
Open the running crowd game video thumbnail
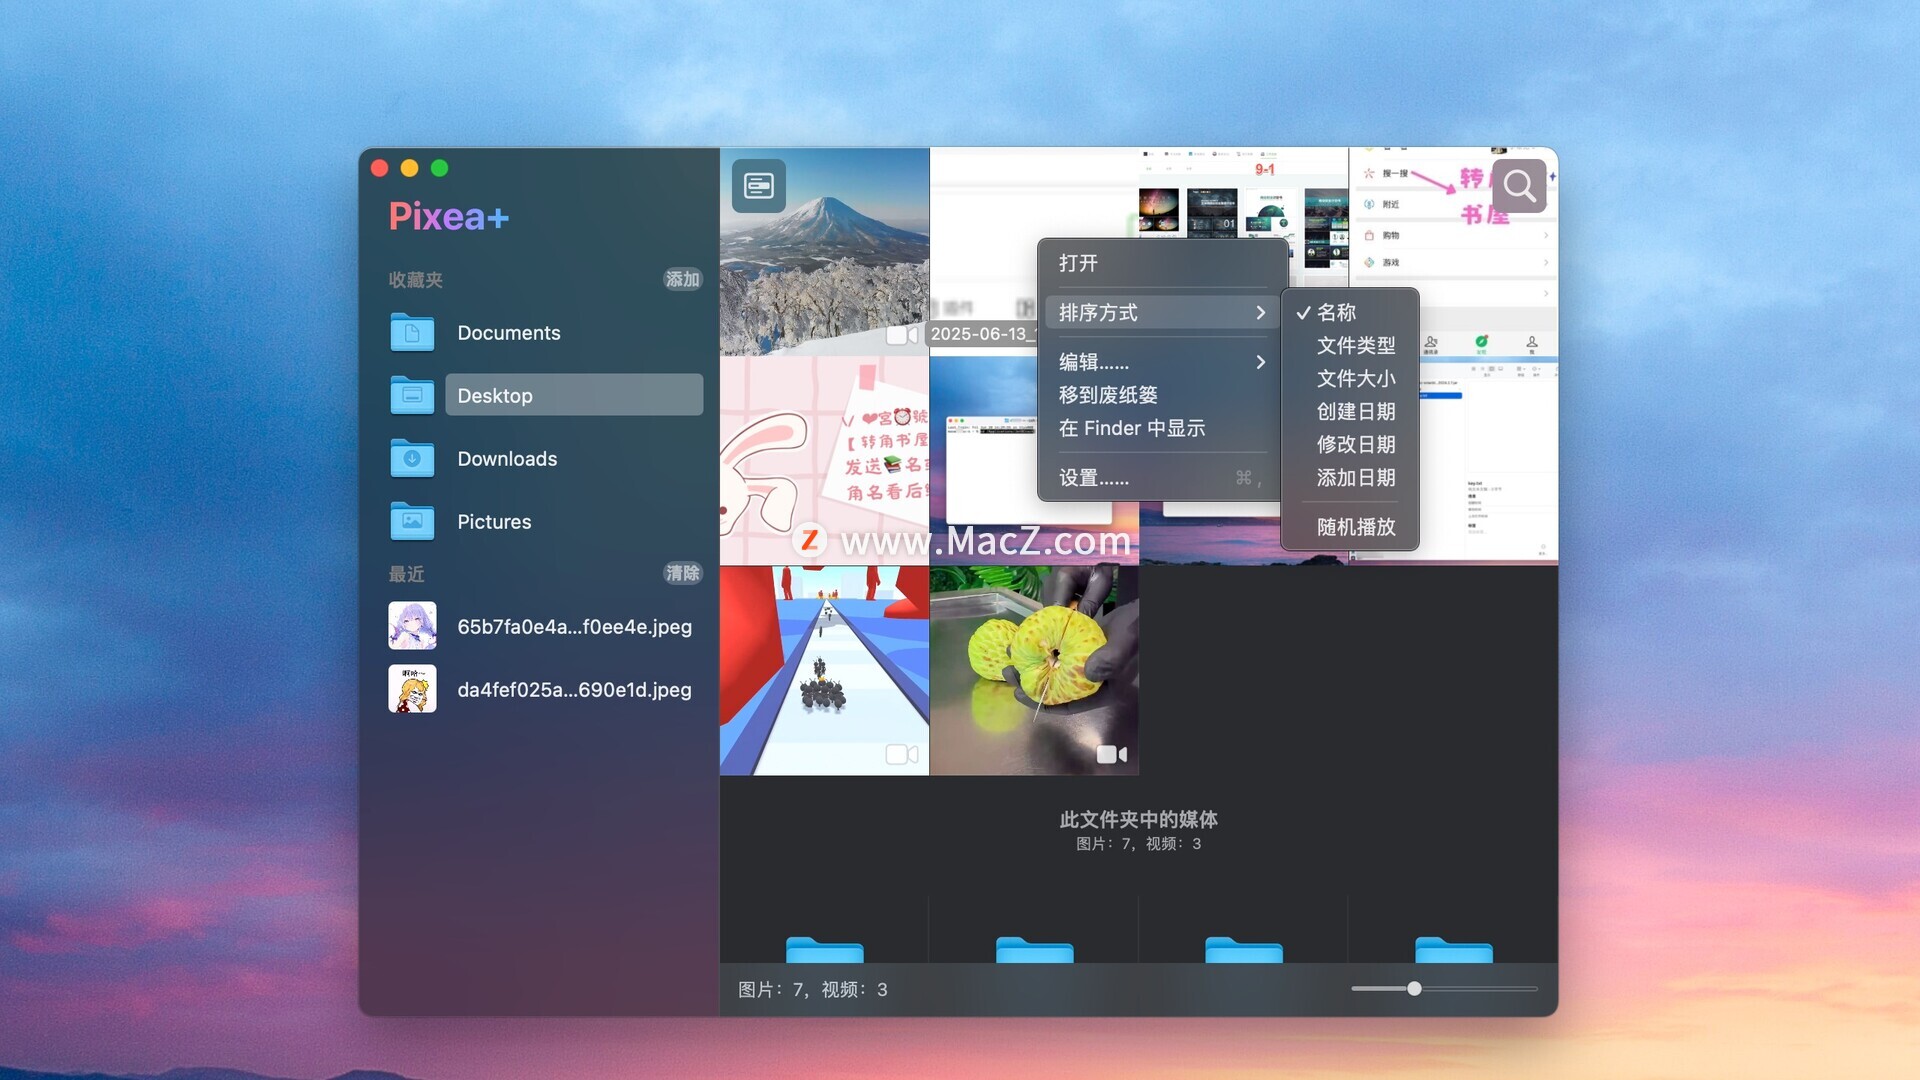tap(824, 670)
